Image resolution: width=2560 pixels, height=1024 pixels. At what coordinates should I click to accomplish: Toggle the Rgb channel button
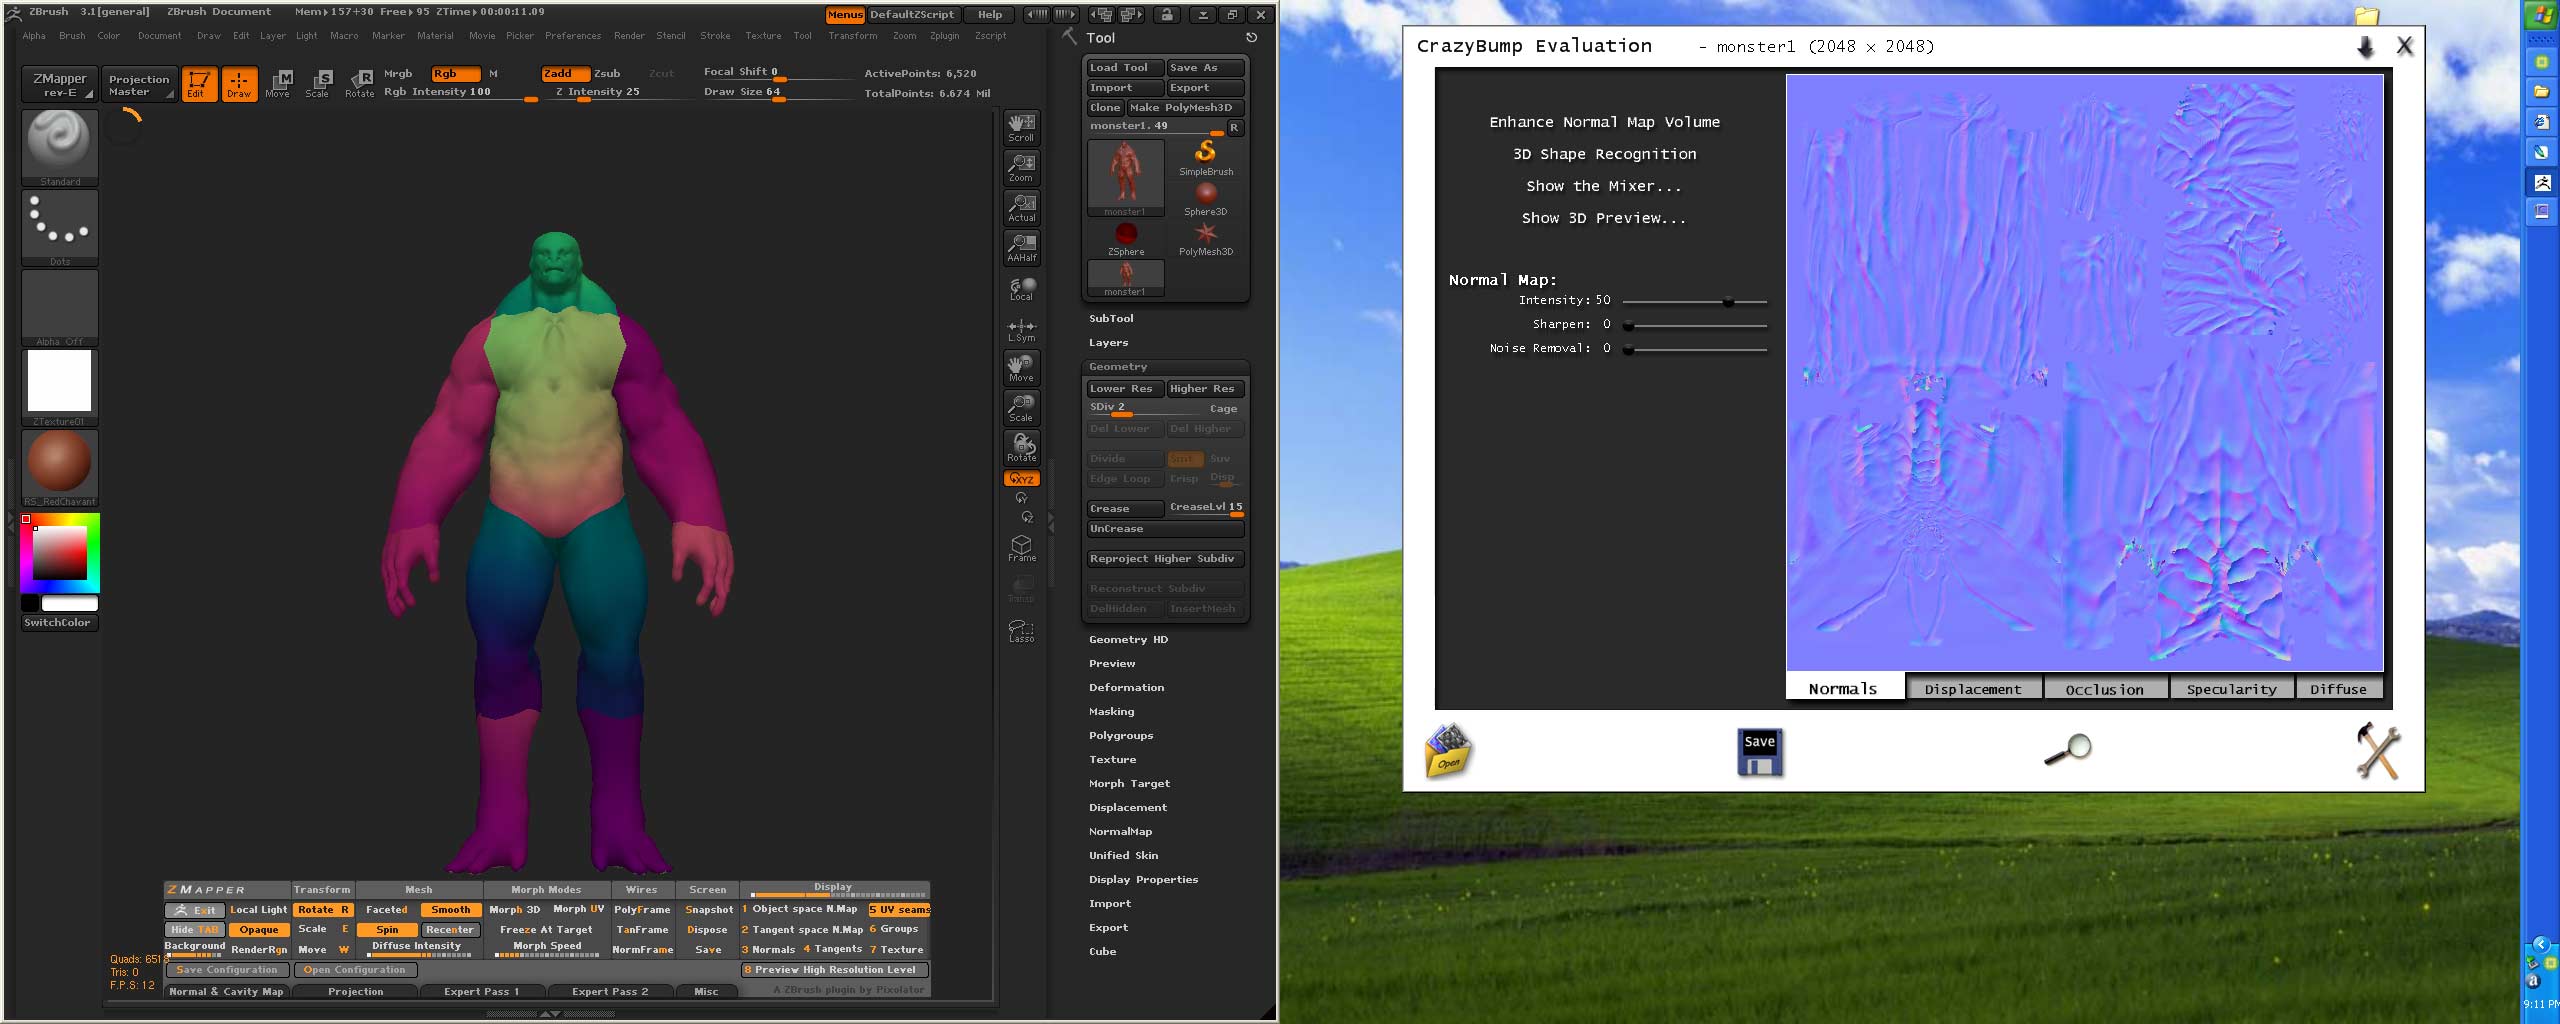coord(456,74)
